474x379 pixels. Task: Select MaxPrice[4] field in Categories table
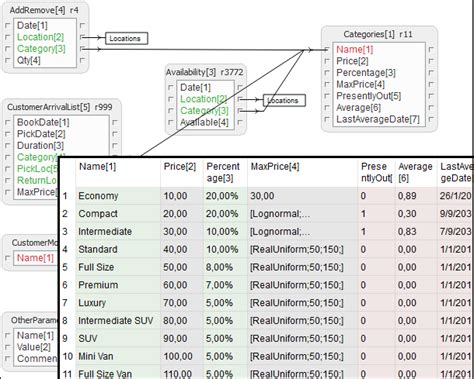click(360, 84)
